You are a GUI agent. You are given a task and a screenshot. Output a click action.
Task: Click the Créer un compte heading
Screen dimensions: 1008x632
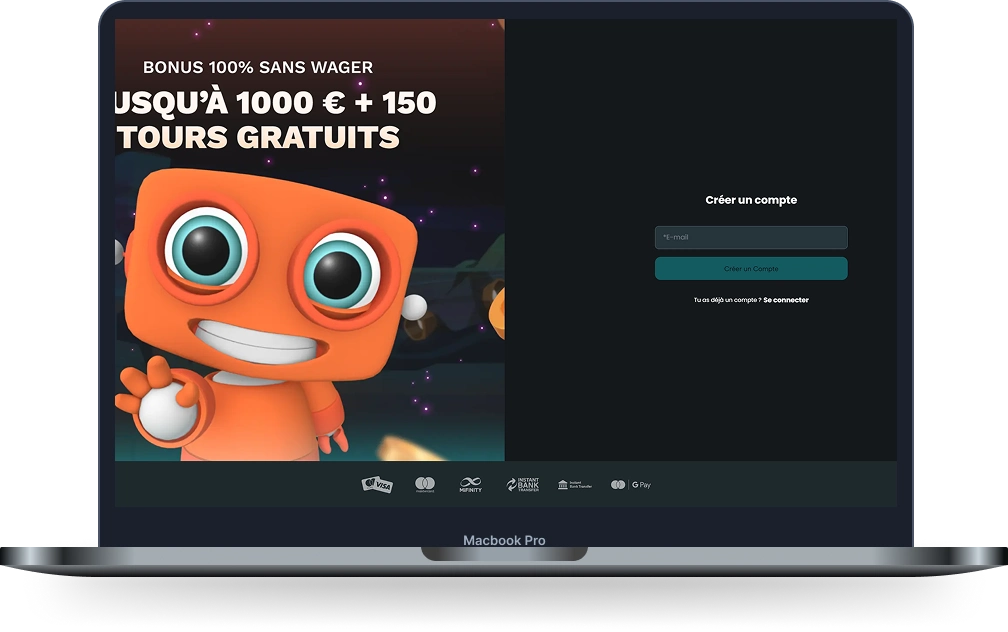[751, 200]
